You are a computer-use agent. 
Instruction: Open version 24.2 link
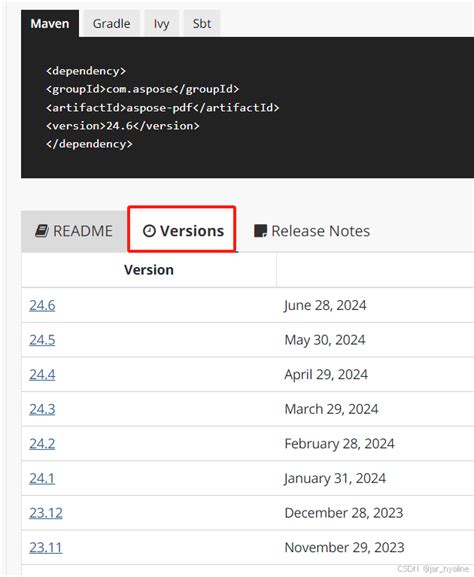pyautogui.click(x=42, y=443)
